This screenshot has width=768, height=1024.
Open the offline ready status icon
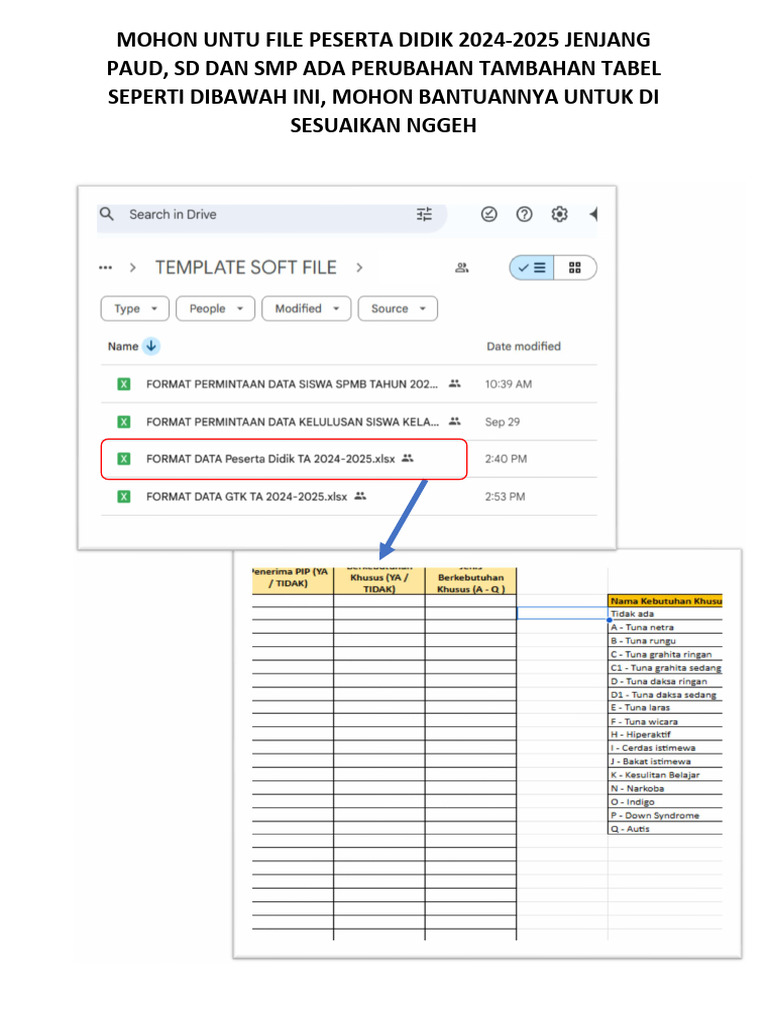[x=489, y=214]
